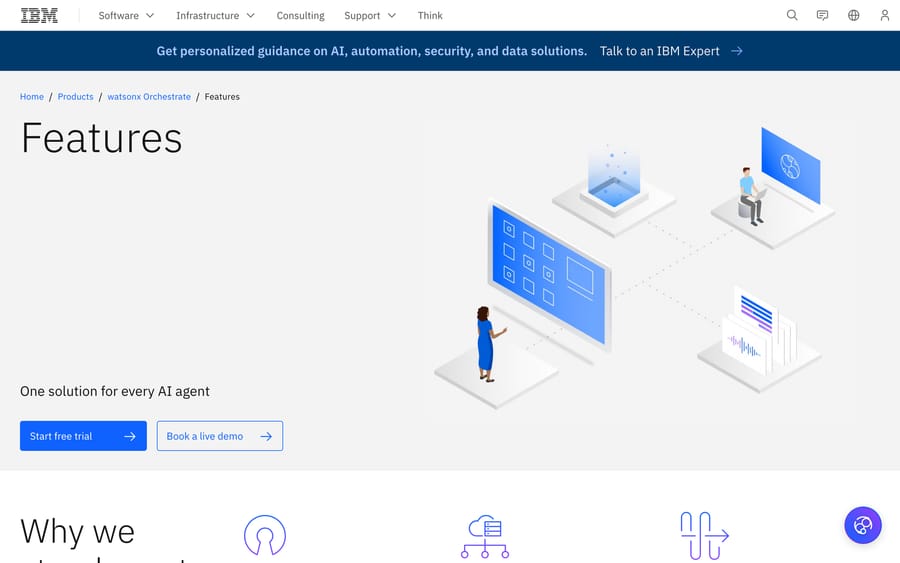Image resolution: width=900 pixels, height=563 pixels.
Task: Expand the Software menu
Action: click(x=126, y=15)
